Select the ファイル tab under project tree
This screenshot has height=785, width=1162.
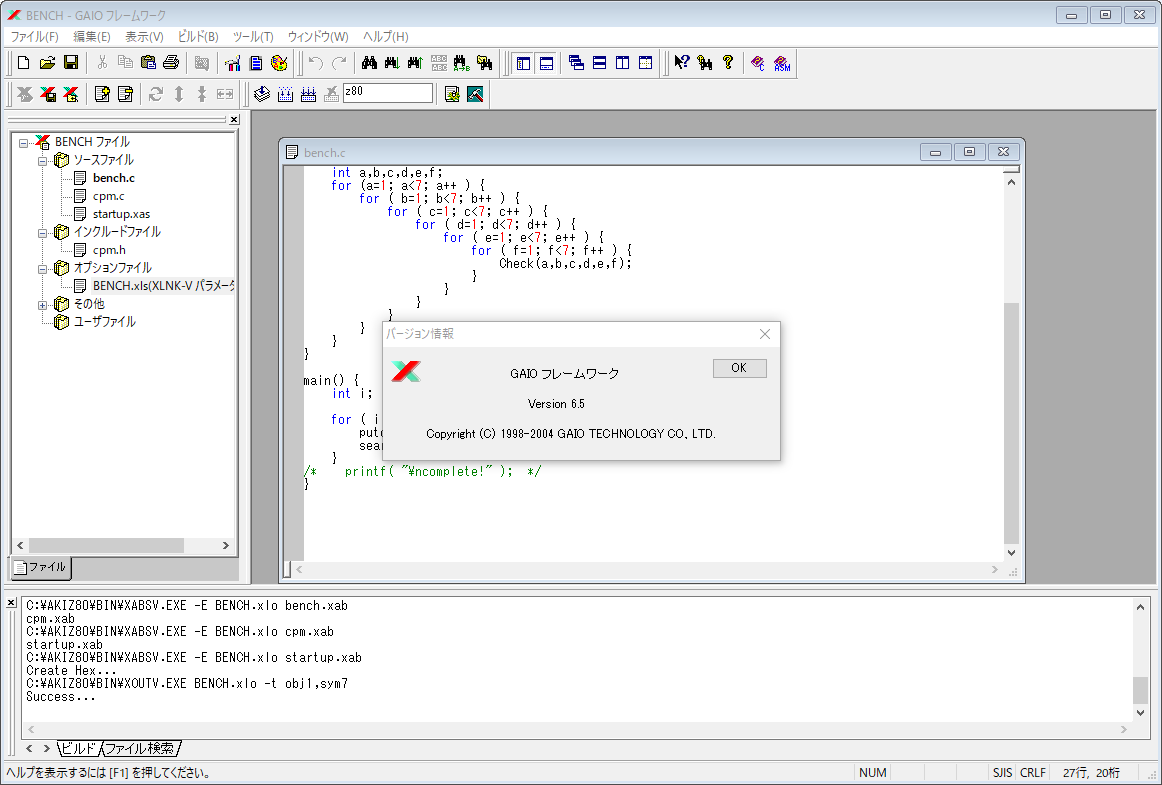[41, 567]
